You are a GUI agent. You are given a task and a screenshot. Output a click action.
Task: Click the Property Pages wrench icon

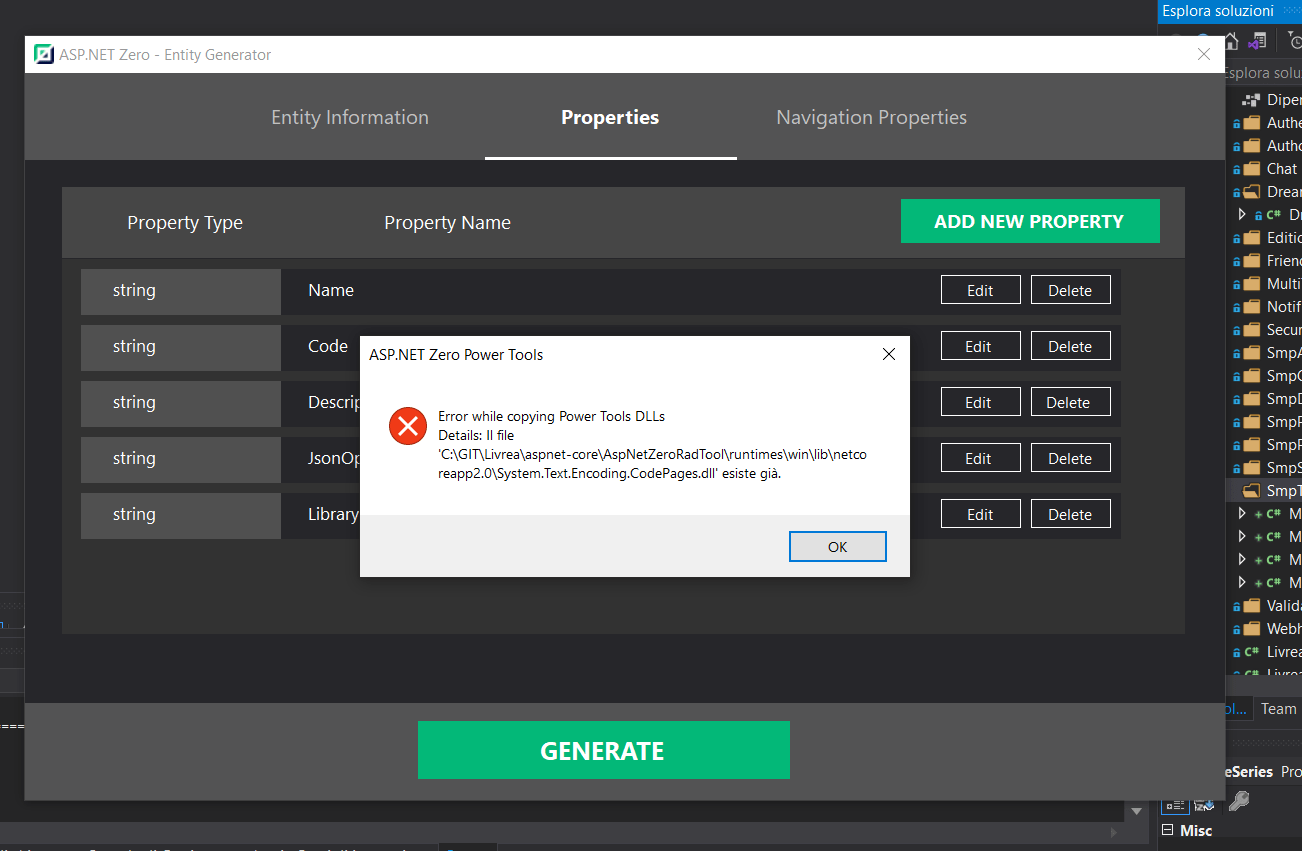(1238, 802)
